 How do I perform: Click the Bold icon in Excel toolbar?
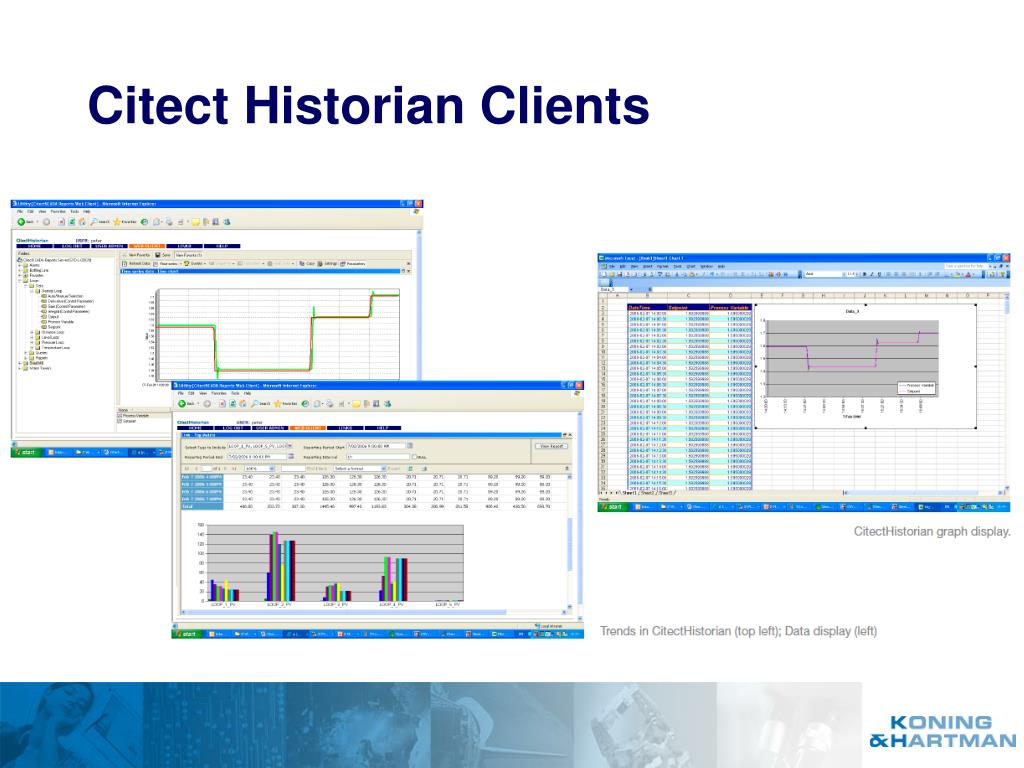[865, 274]
